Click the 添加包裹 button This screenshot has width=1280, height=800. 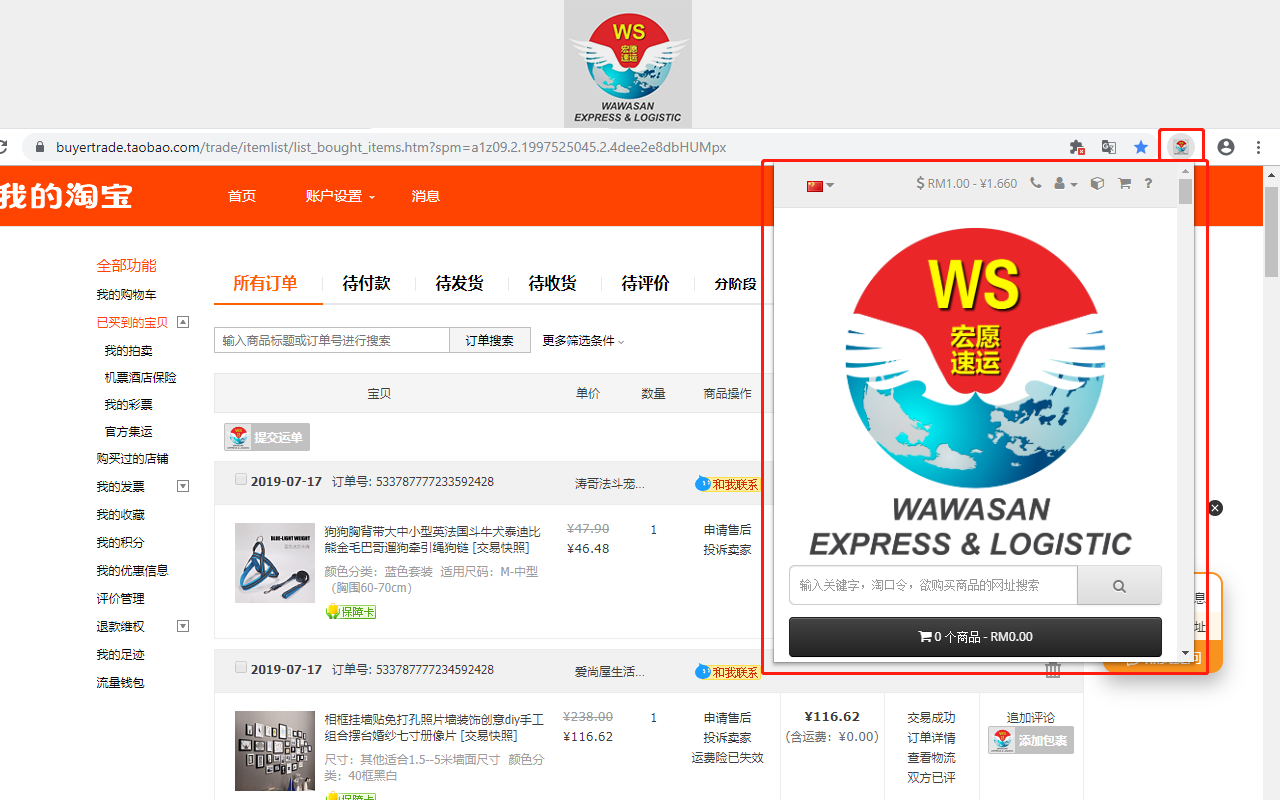tap(1031, 741)
